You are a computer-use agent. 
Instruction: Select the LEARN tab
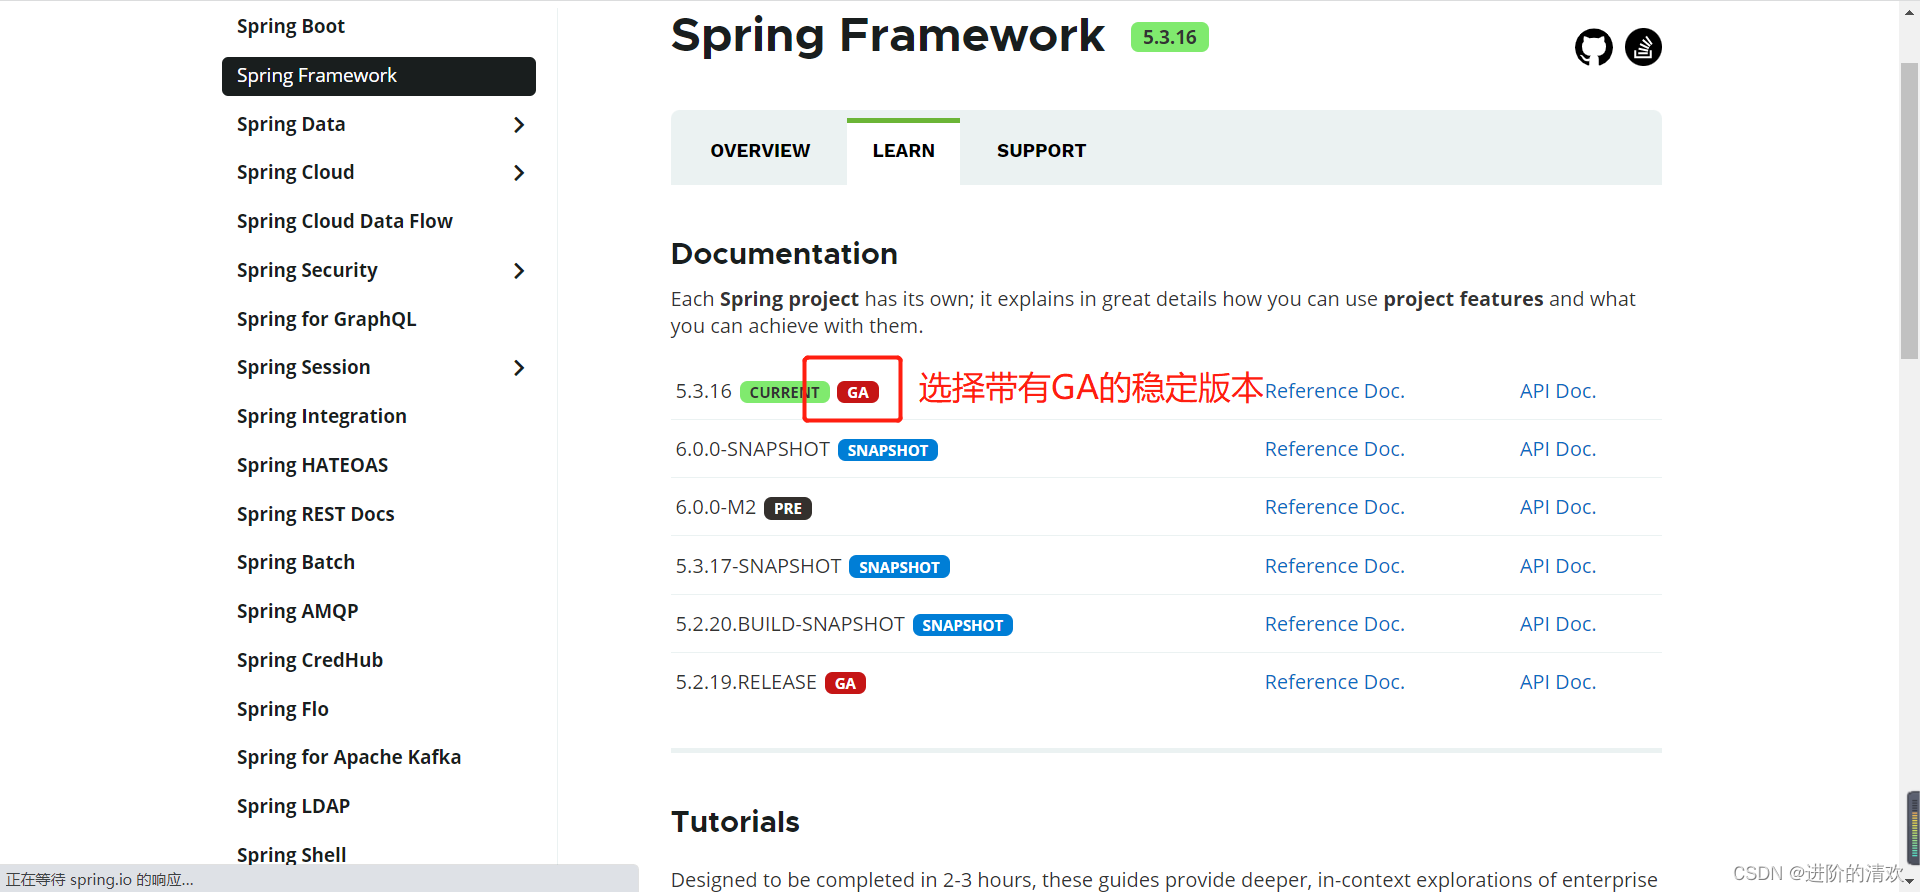[x=903, y=151]
